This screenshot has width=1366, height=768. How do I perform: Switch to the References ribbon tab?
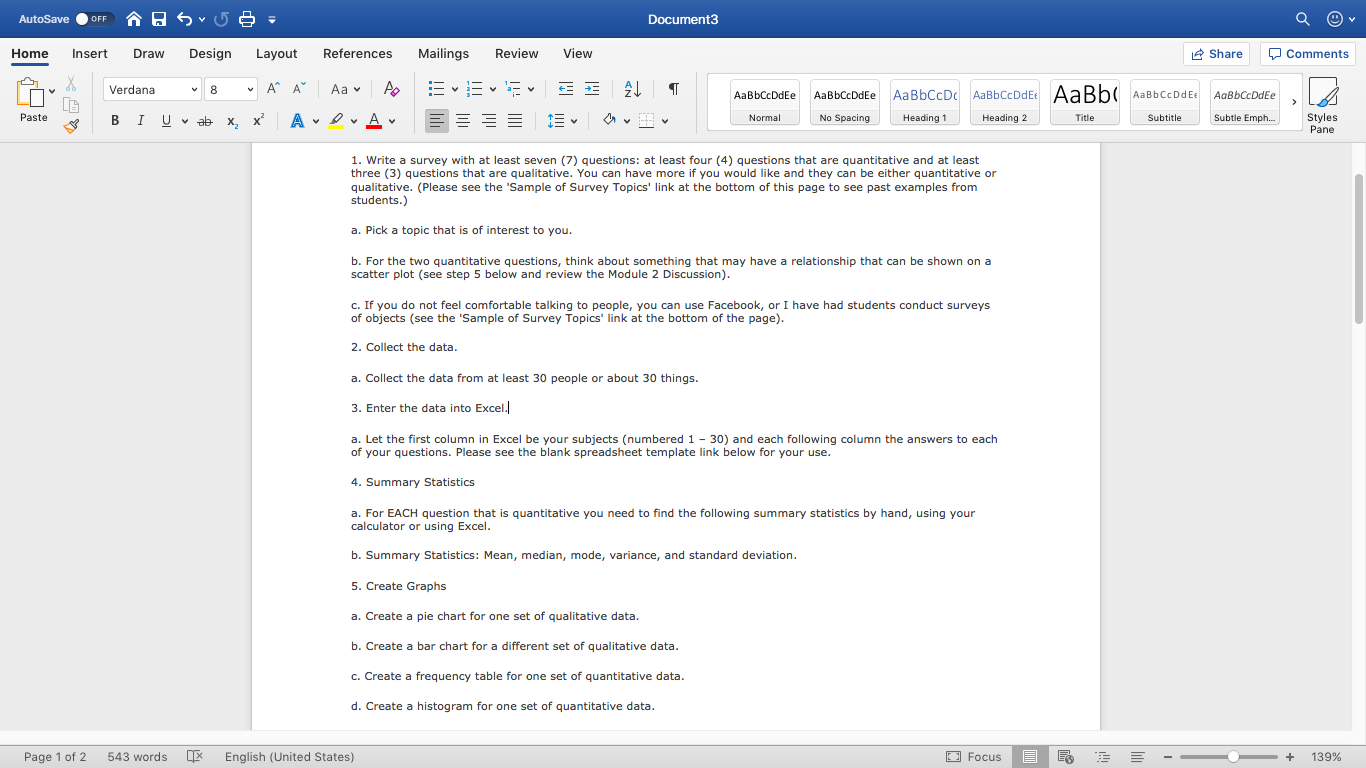(x=357, y=54)
